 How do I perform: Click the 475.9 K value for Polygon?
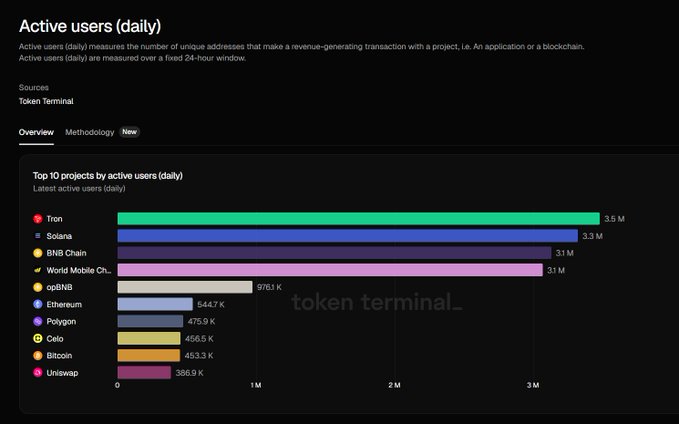(201, 321)
